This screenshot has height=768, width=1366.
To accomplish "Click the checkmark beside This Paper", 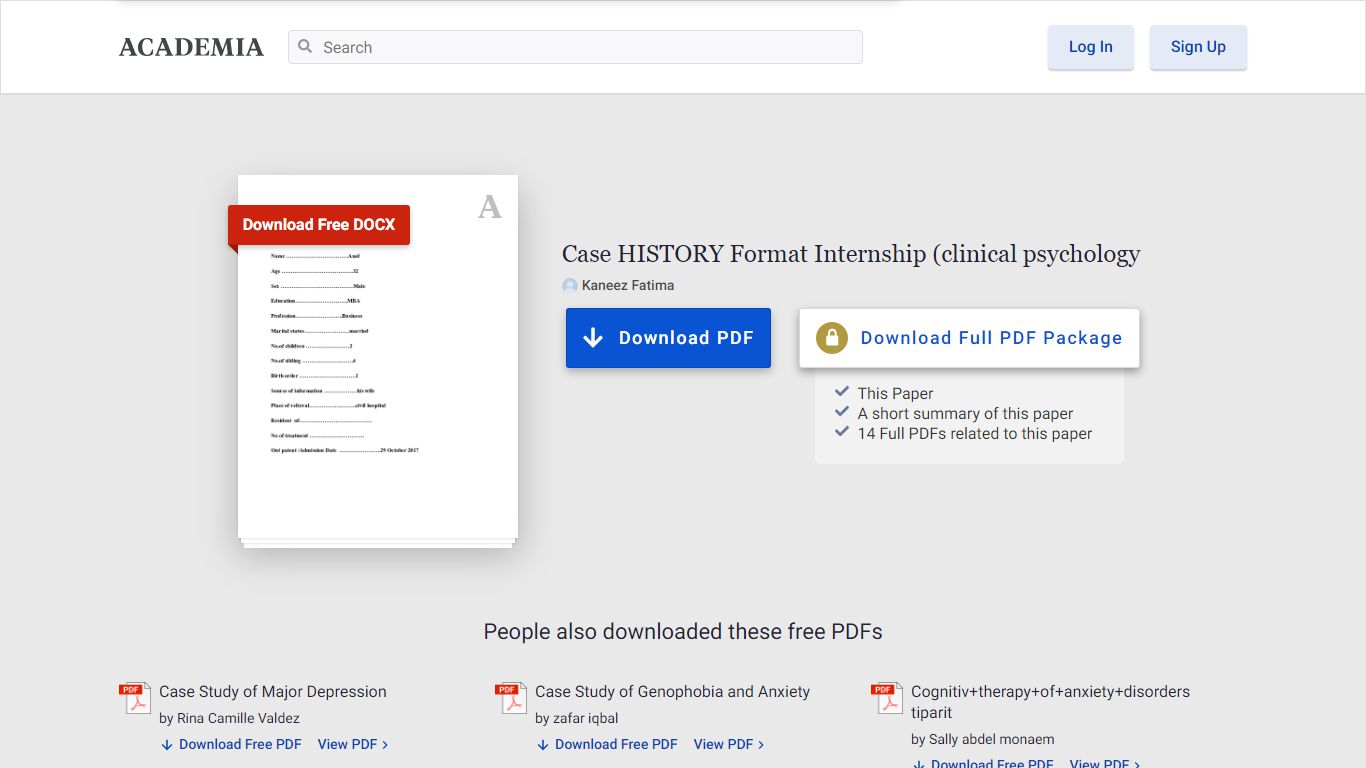I will click(x=842, y=392).
